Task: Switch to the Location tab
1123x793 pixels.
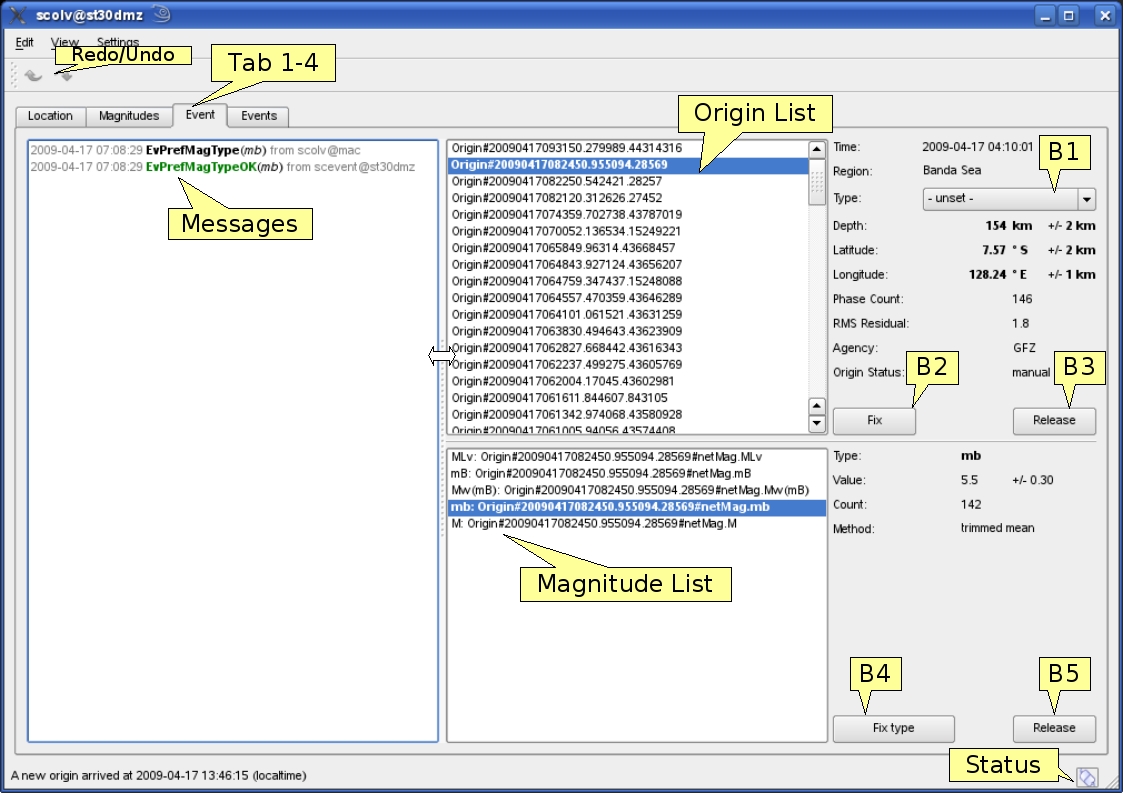Action: click(50, 116)
